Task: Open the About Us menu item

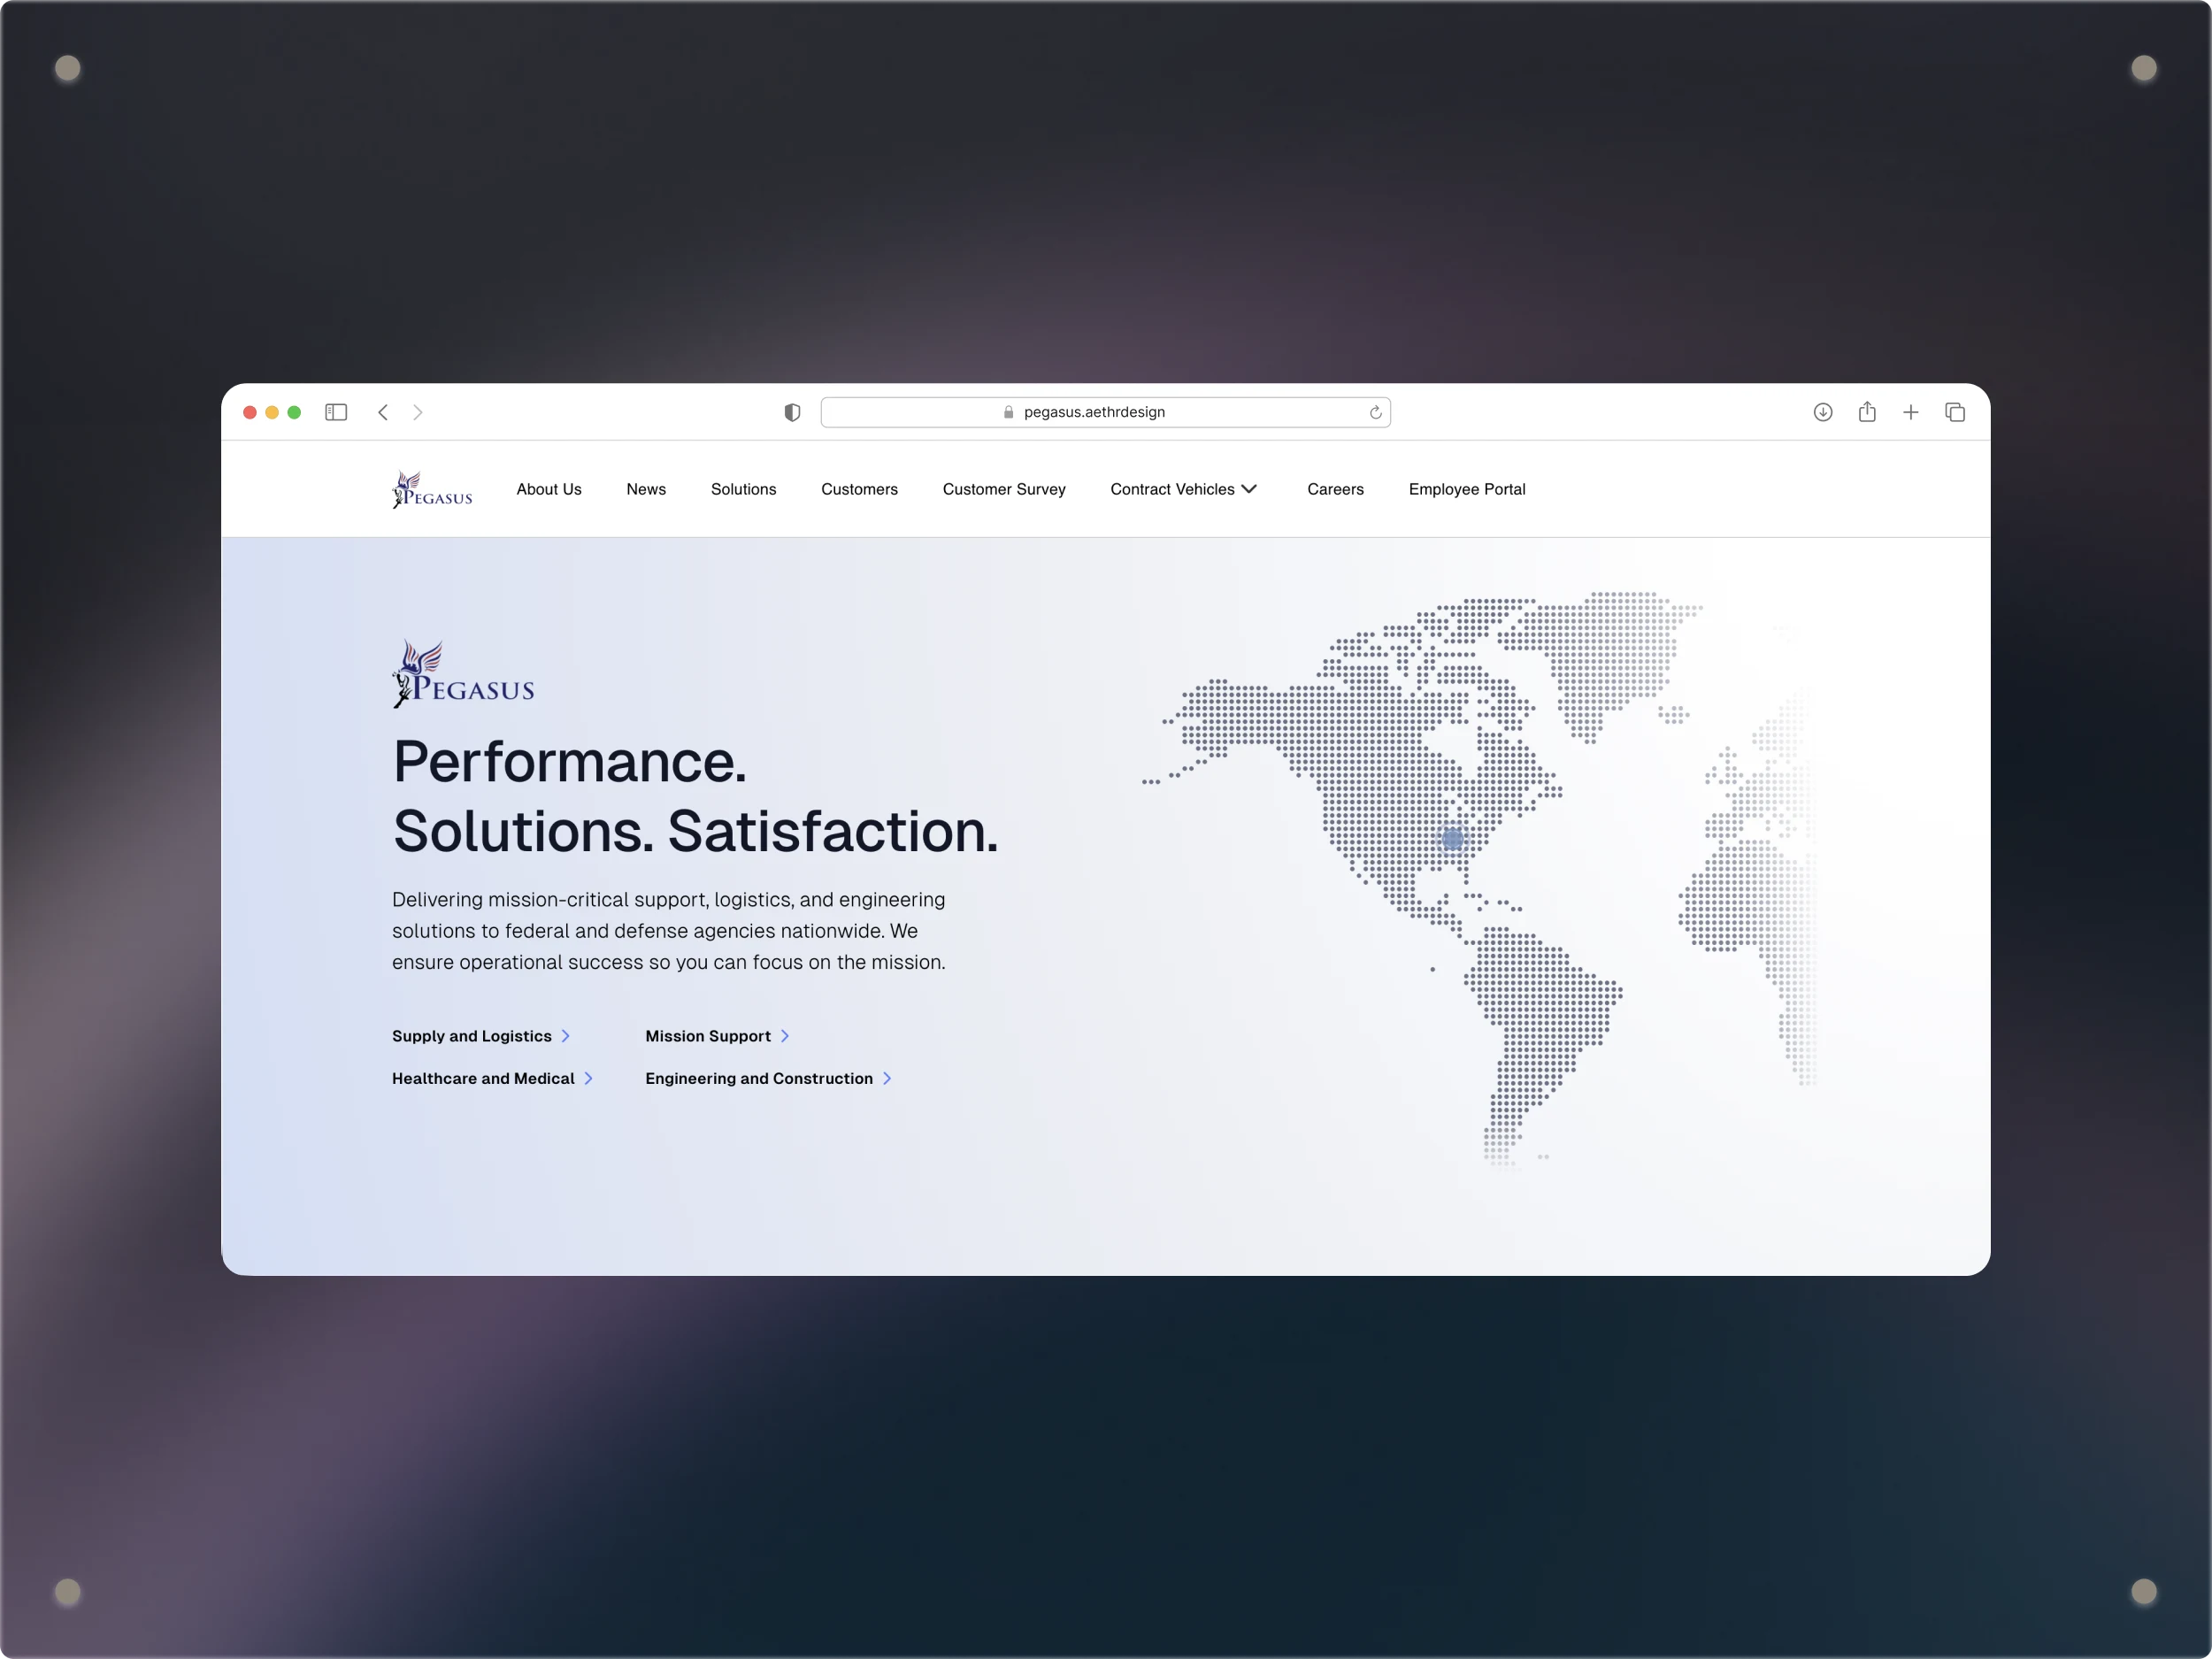Action: (549, 489)
